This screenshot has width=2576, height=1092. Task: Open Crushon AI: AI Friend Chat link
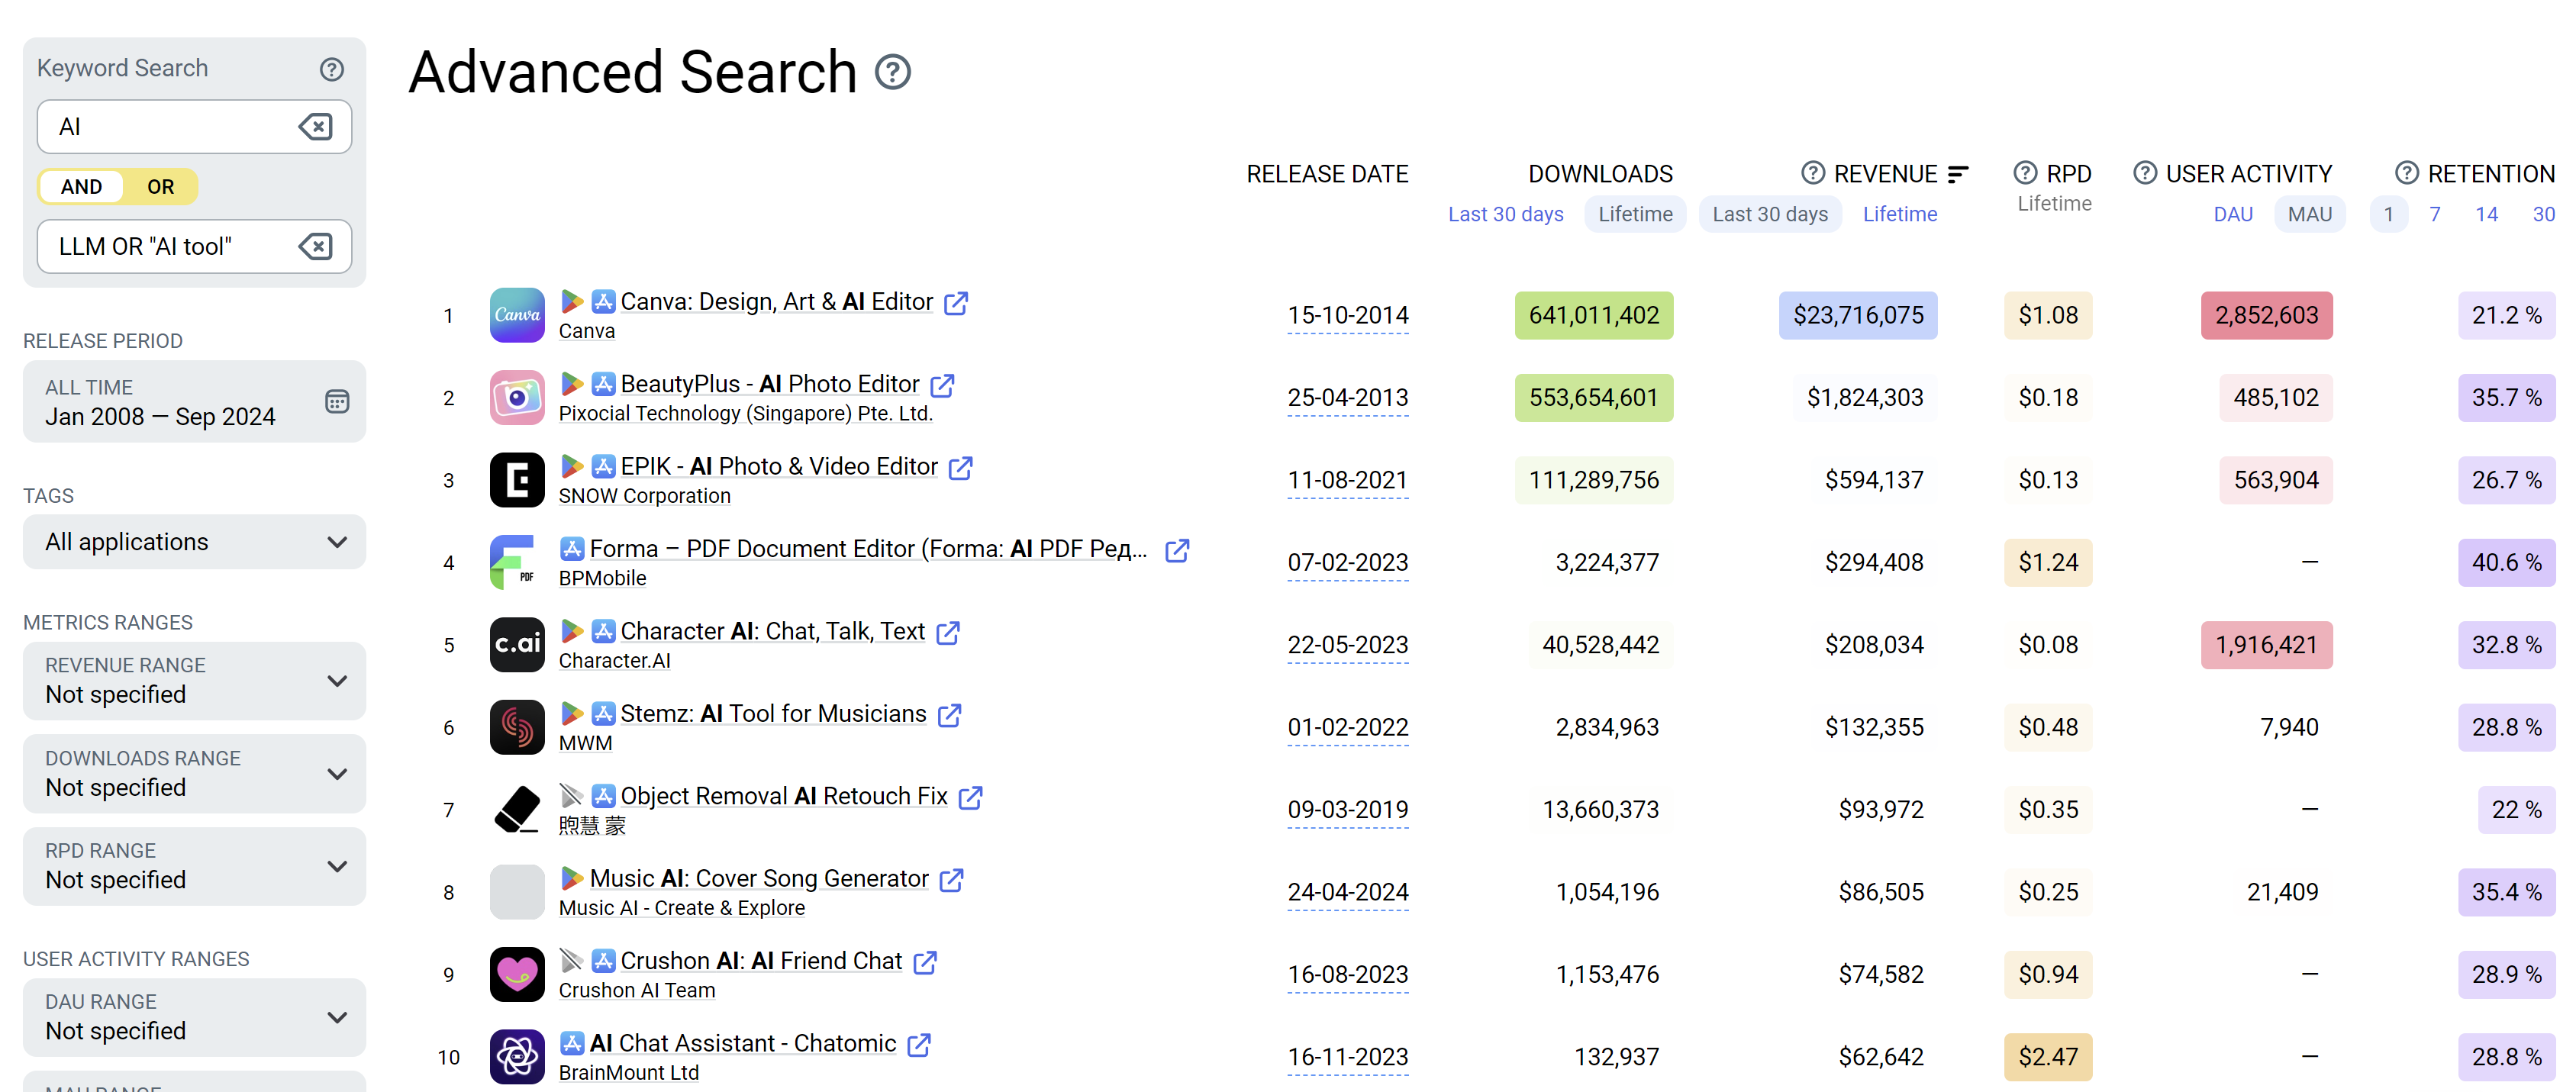click(x=761, y=961)
